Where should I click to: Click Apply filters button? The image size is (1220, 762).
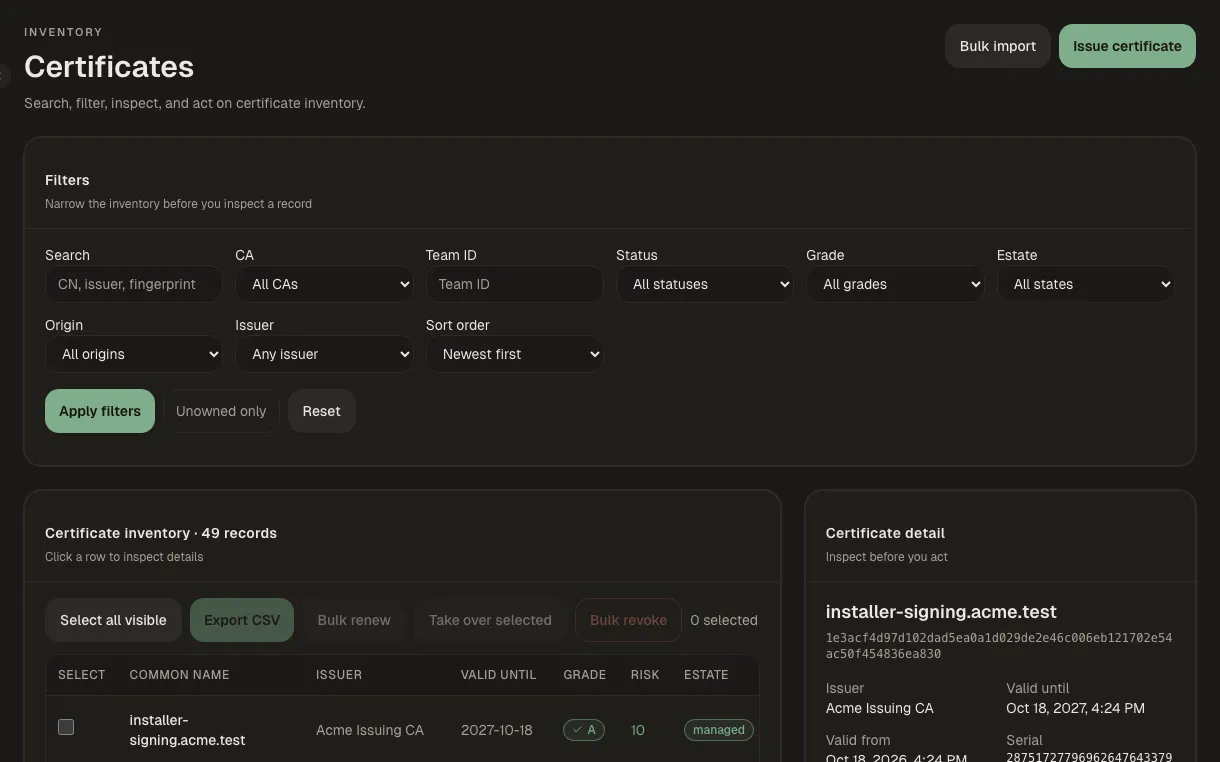[100, 411]
